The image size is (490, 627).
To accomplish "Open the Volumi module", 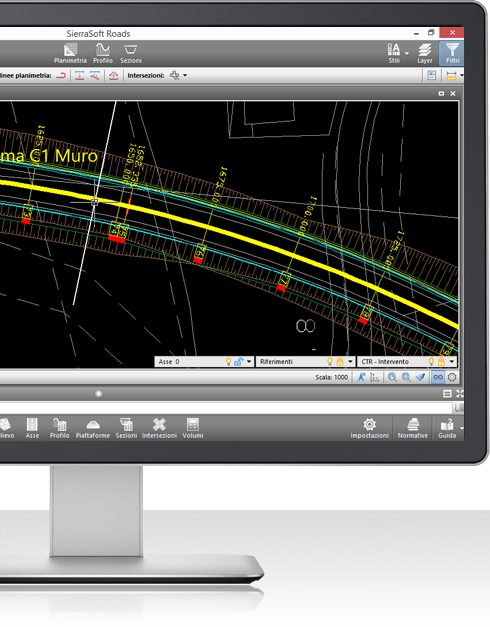I will [x=193, y=428].
